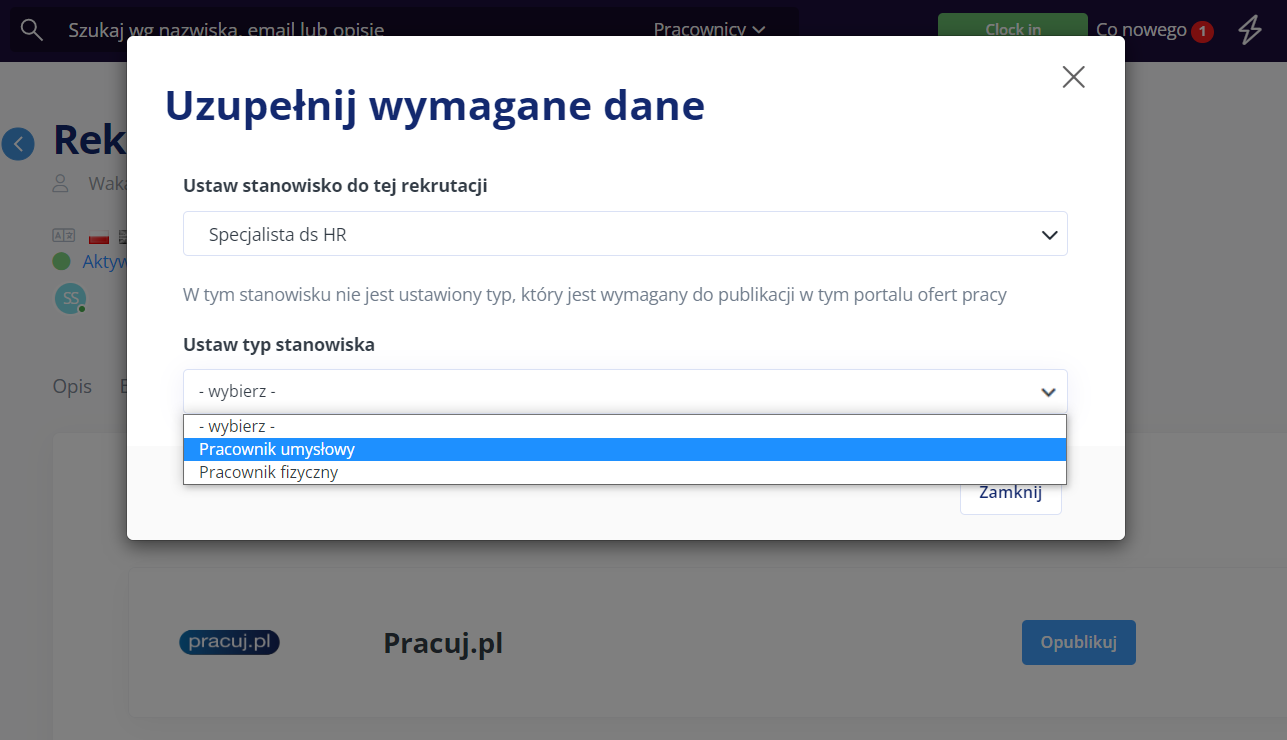Click the green Aktywna status dot
This screenshot has width=1287, height=740.
click(61, 260)
